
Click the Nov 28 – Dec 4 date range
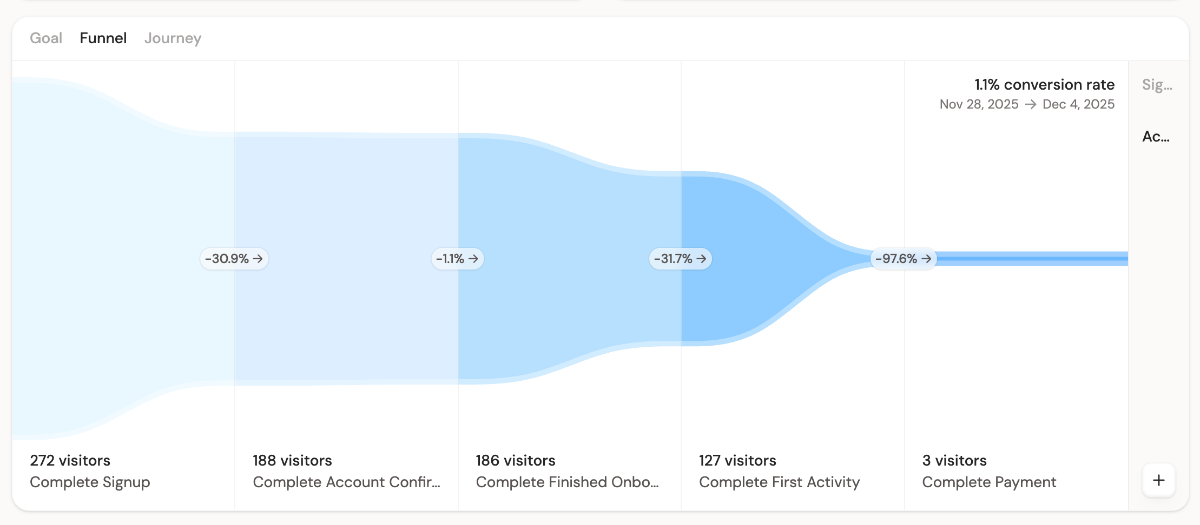[1027, 104]
